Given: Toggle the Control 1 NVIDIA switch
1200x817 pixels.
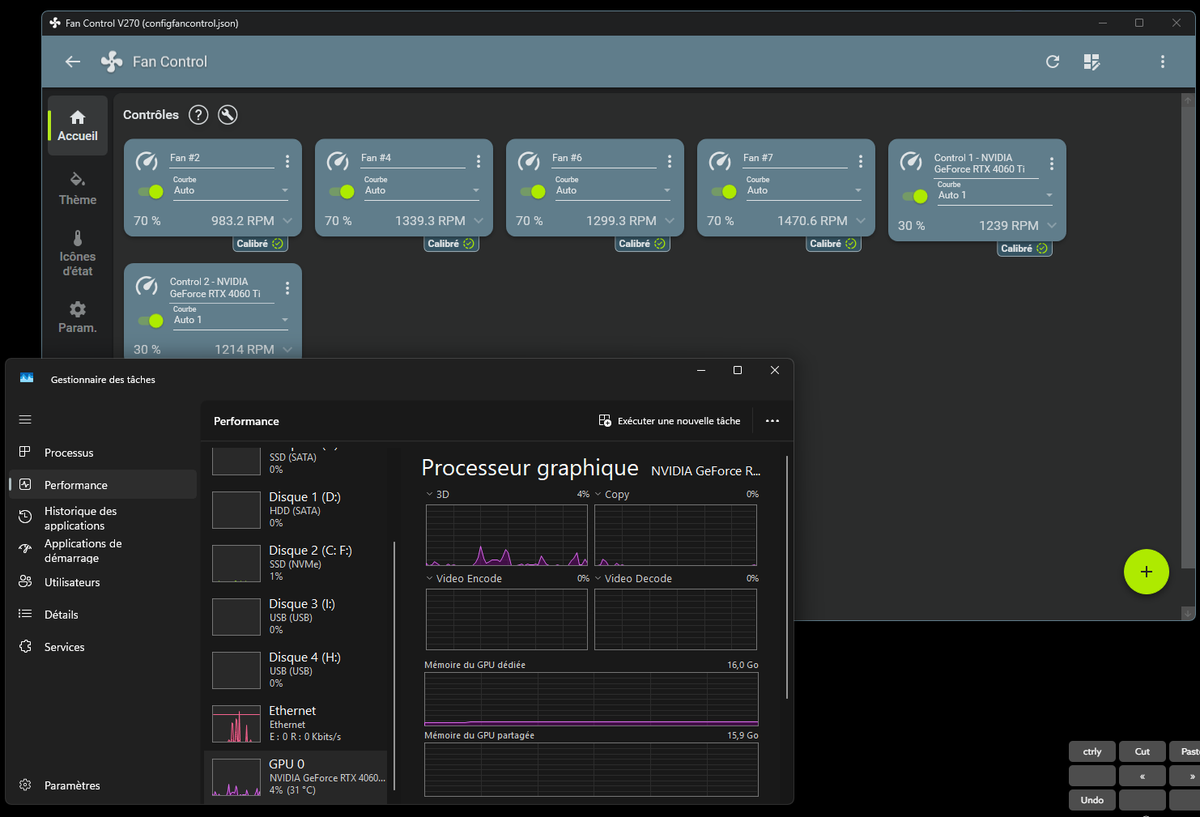Looking at the screenshot, I should (x=914, y=197).
